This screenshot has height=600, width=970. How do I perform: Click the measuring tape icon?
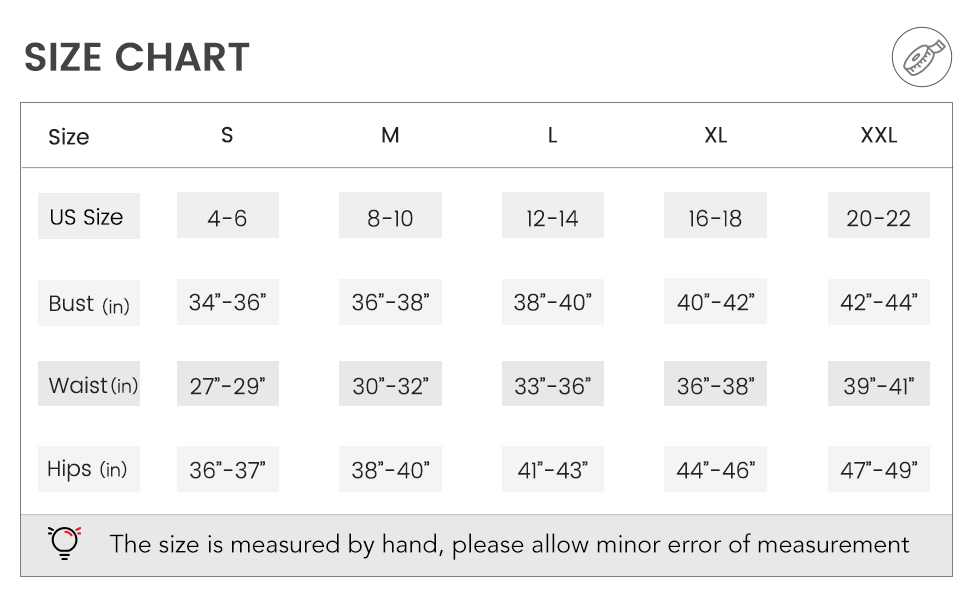tap(921, 57)
